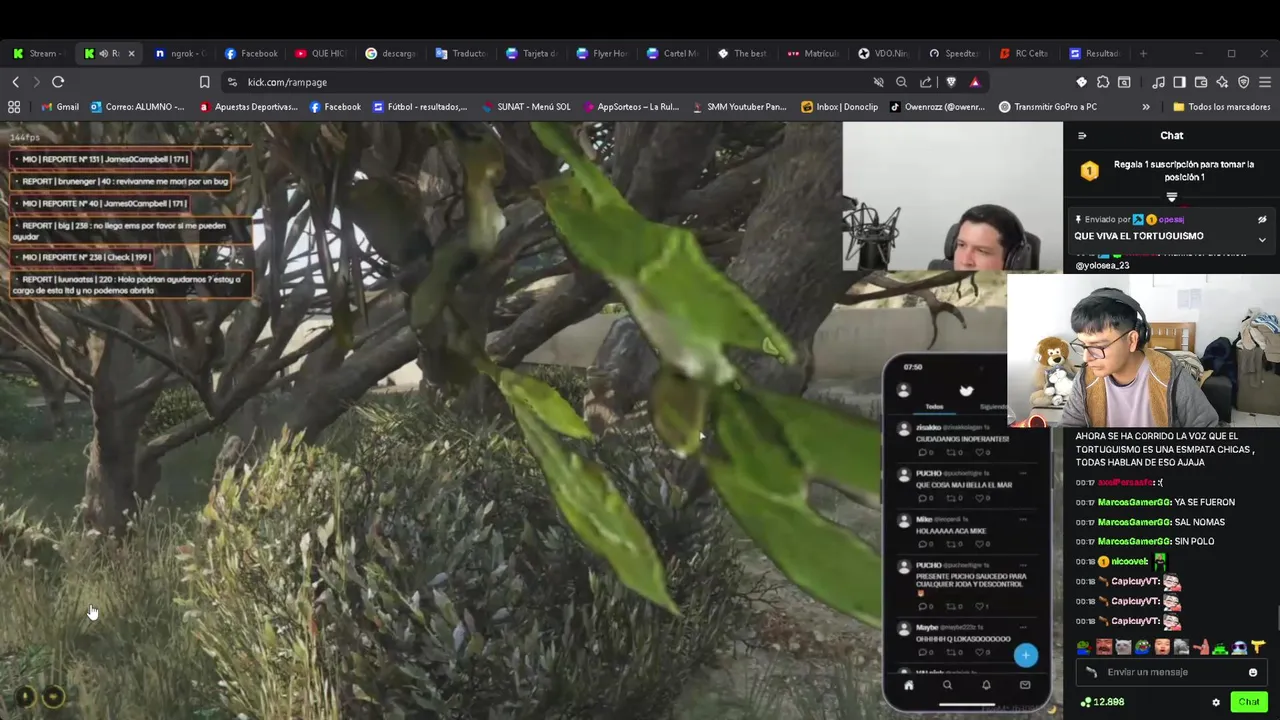
Task: Open the Brave Wallet icon
Action: click(1201, 82)
